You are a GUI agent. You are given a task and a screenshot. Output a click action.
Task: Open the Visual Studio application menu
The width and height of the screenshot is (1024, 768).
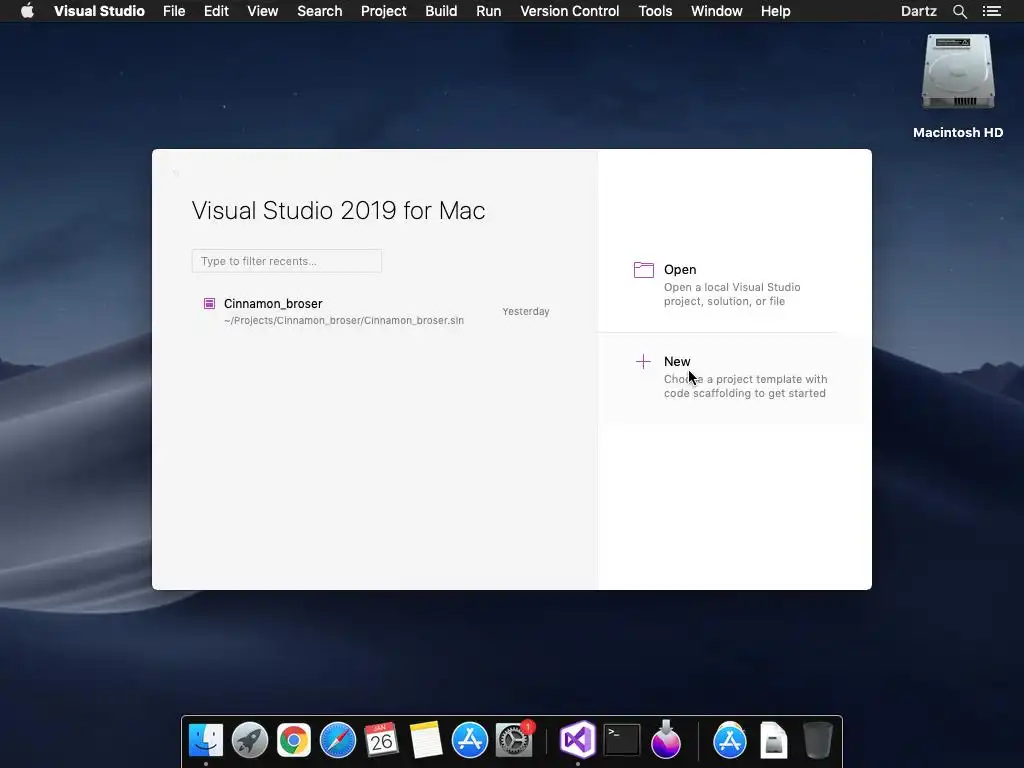[99, 11]
